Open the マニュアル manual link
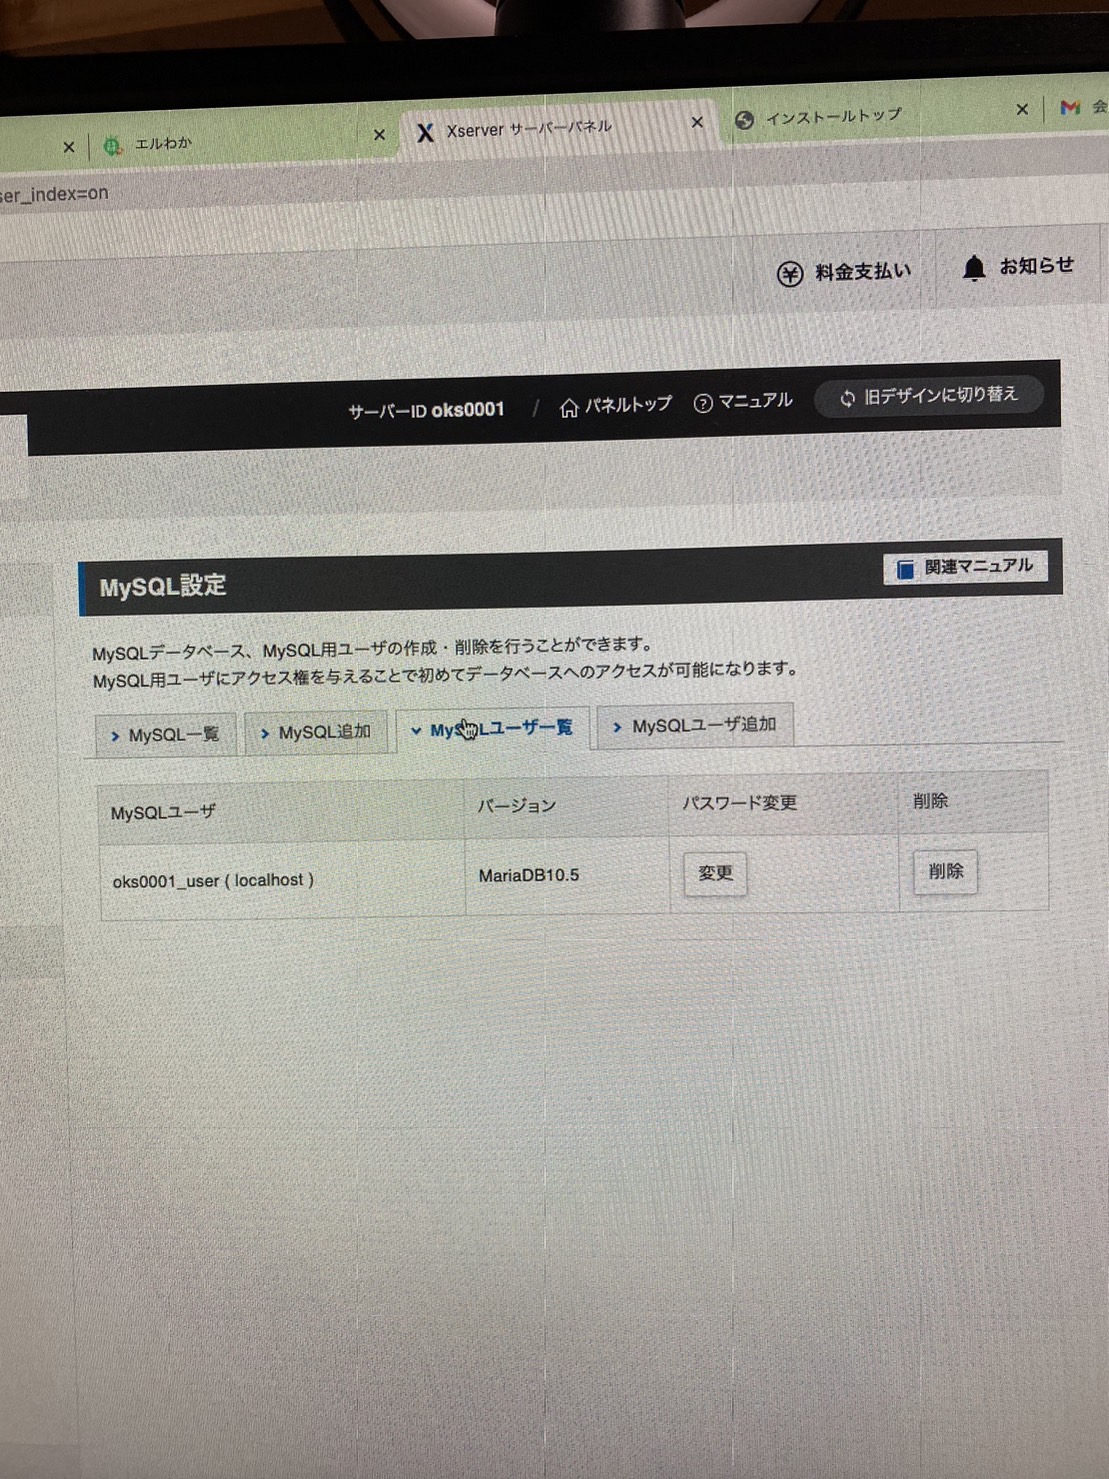1109x1479 pixels. pyautogui.click(x=743, y=402)
